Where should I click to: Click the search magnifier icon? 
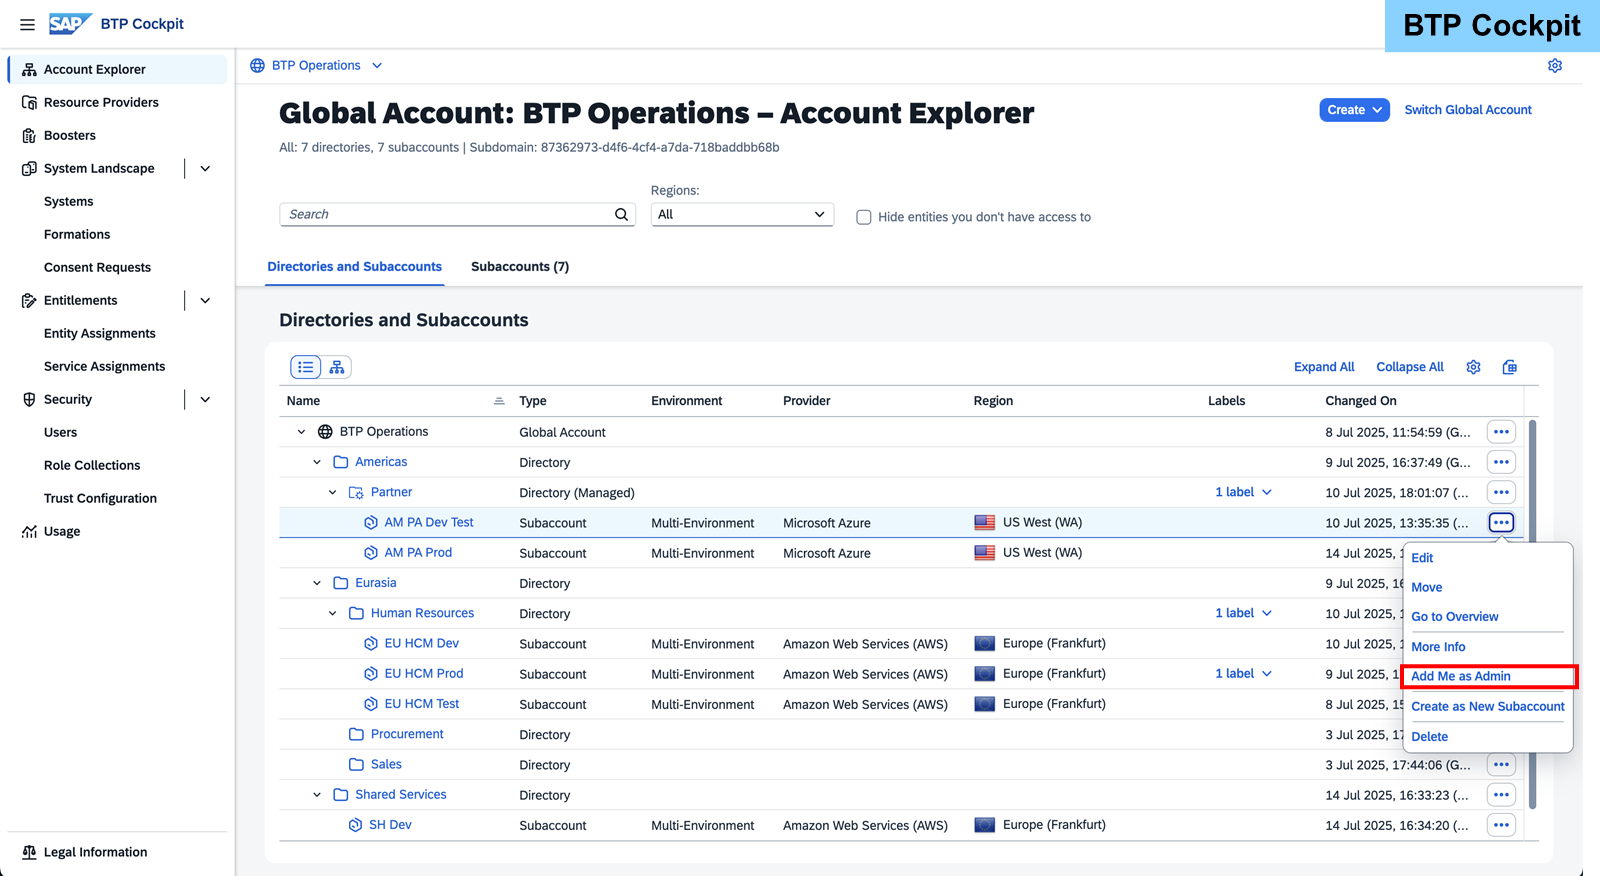coord(621,214)
